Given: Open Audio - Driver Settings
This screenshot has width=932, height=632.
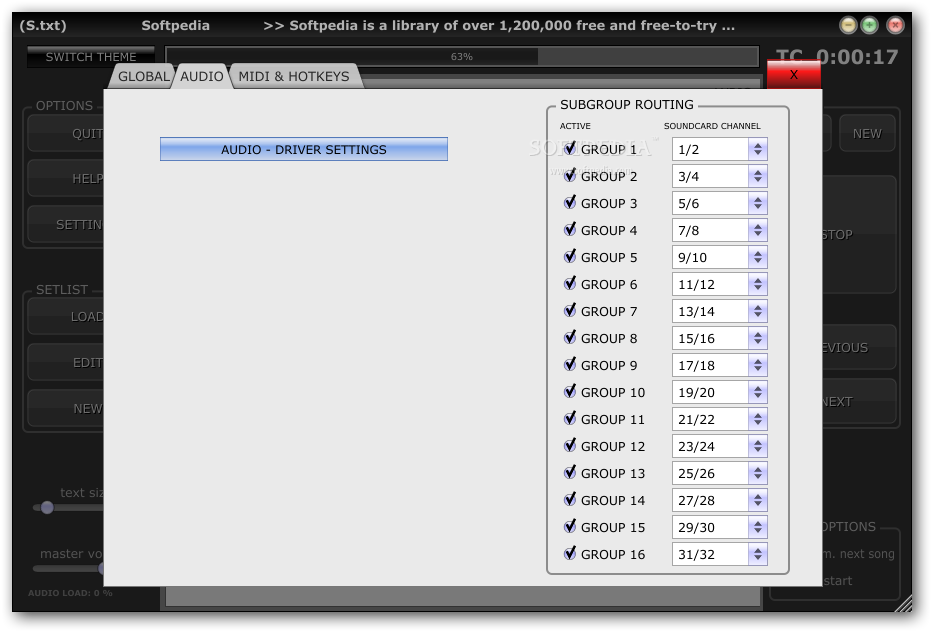Looking at the screenshot, I should point(303,149).
